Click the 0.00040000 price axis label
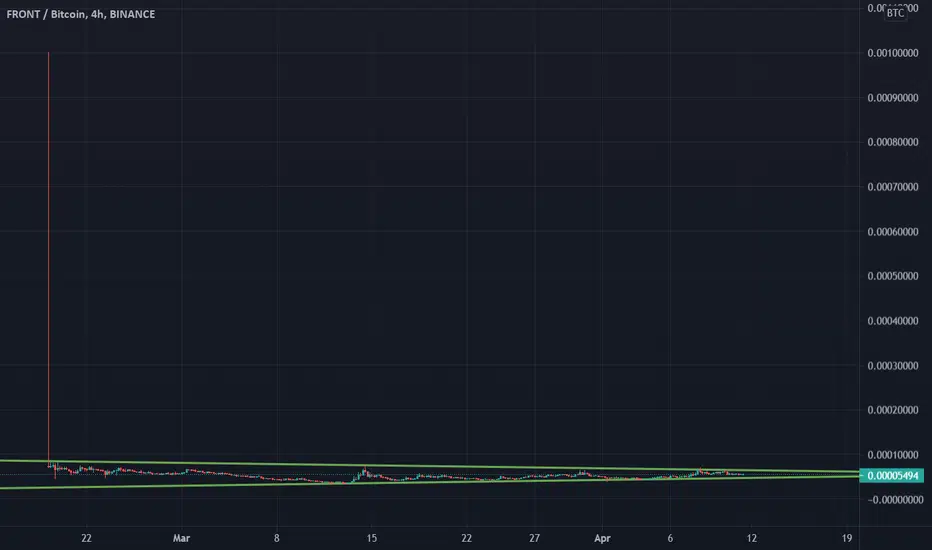 (893, 321)
